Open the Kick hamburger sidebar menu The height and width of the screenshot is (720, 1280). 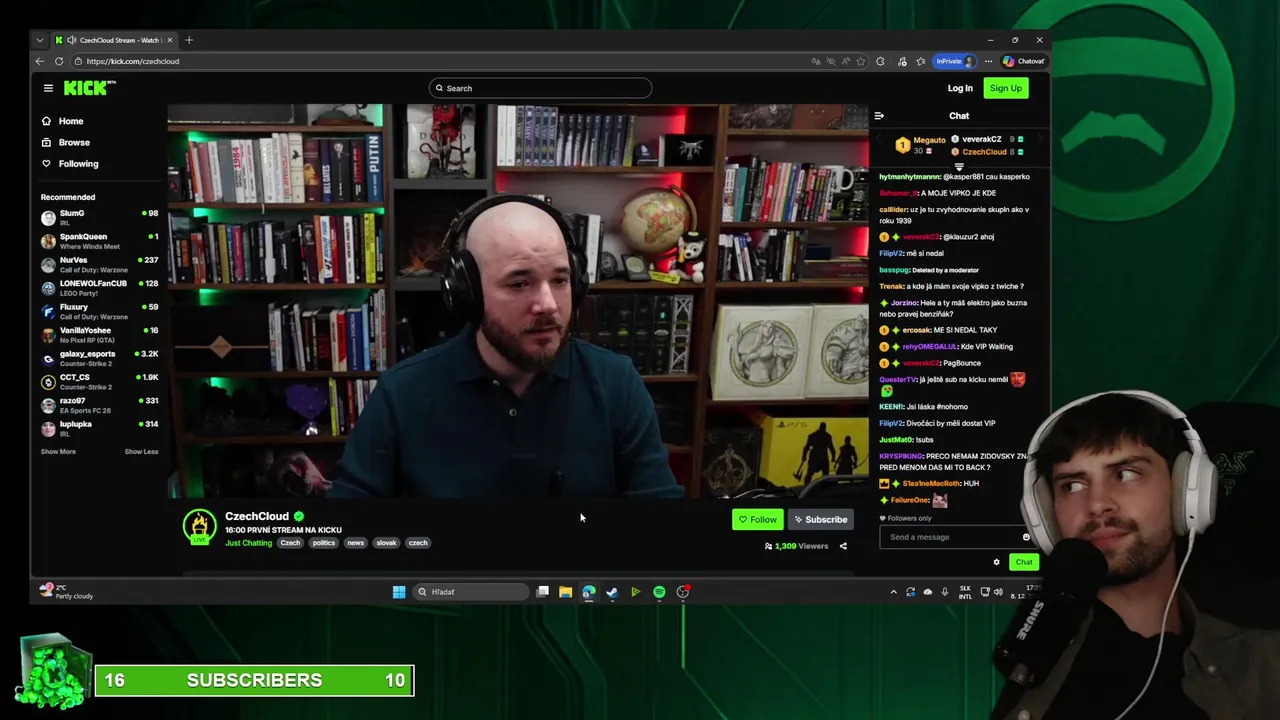pos(48,88)
